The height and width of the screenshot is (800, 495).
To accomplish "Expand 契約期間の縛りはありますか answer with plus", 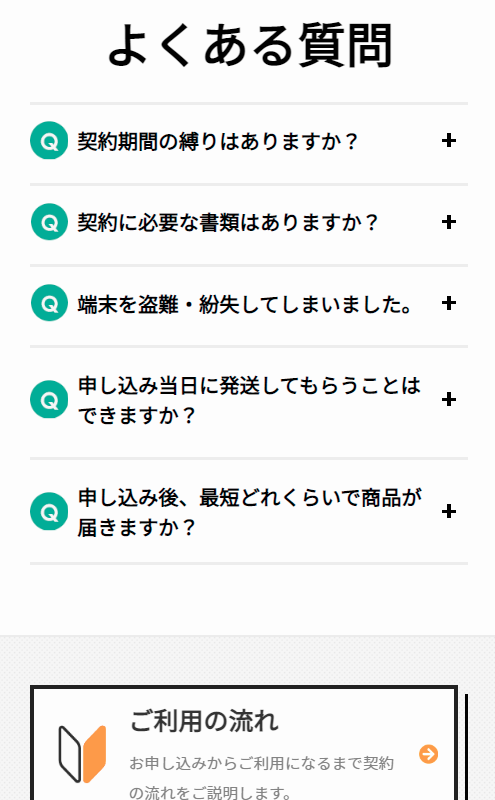I will click(x=449, y=140).
